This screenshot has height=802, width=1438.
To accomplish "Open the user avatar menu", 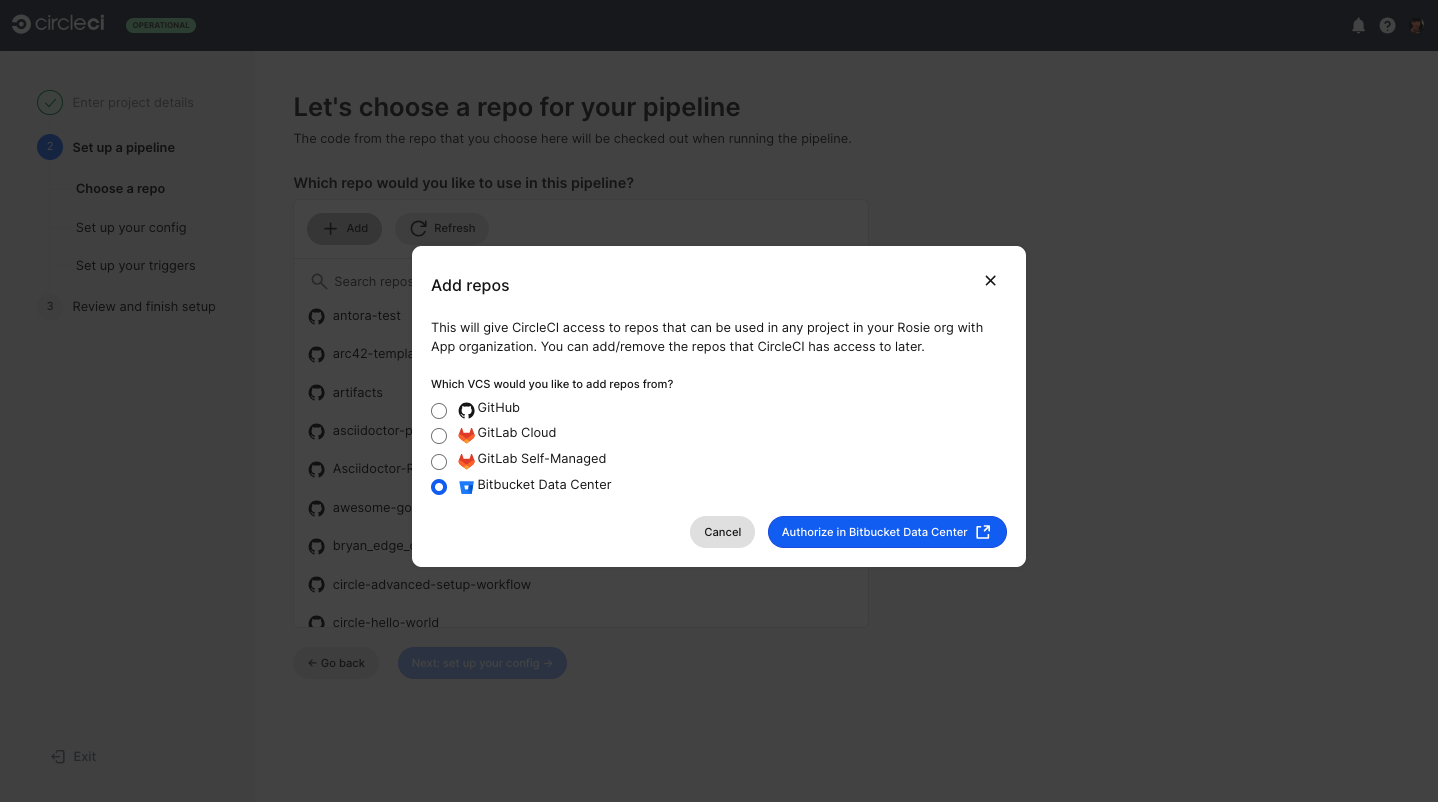I will point(1416,26).
